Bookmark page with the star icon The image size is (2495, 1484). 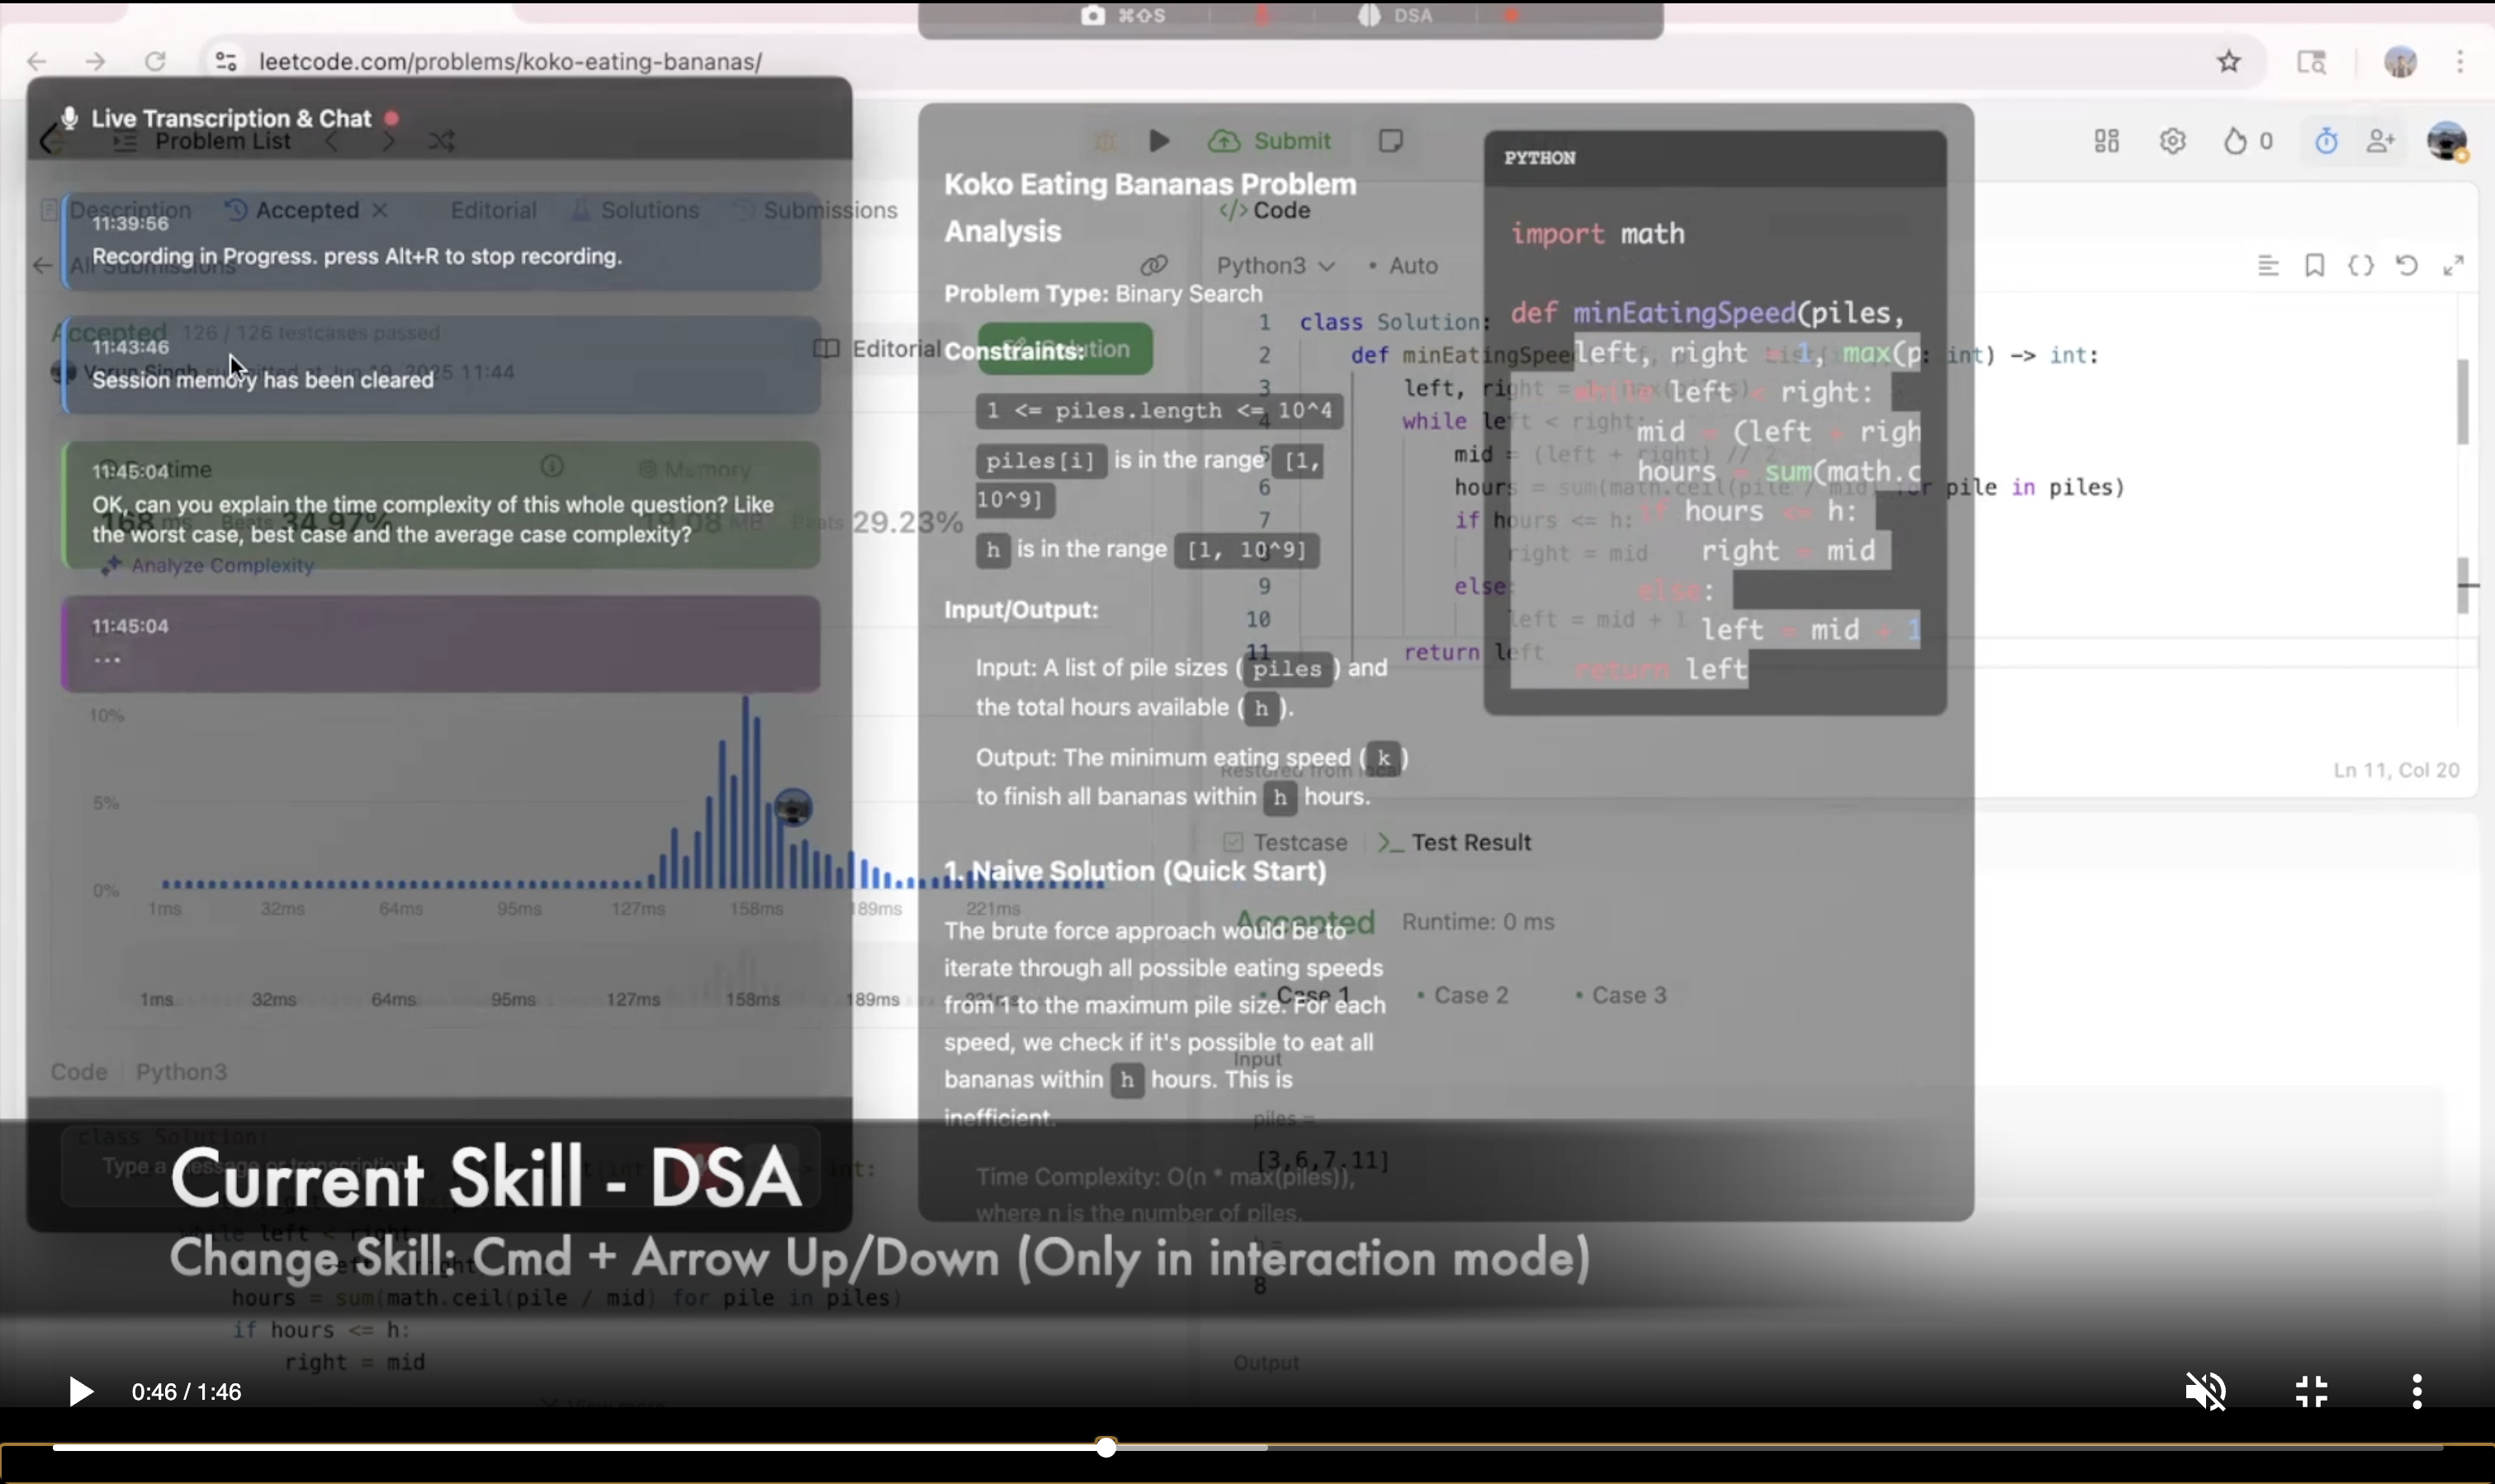(2229, 62)
